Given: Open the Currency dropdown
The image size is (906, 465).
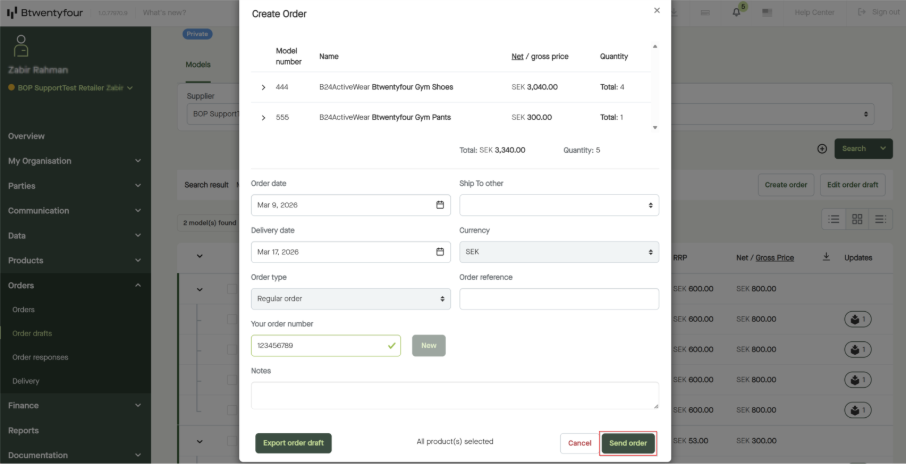Looking at the screenshot, I should [558, 252].
